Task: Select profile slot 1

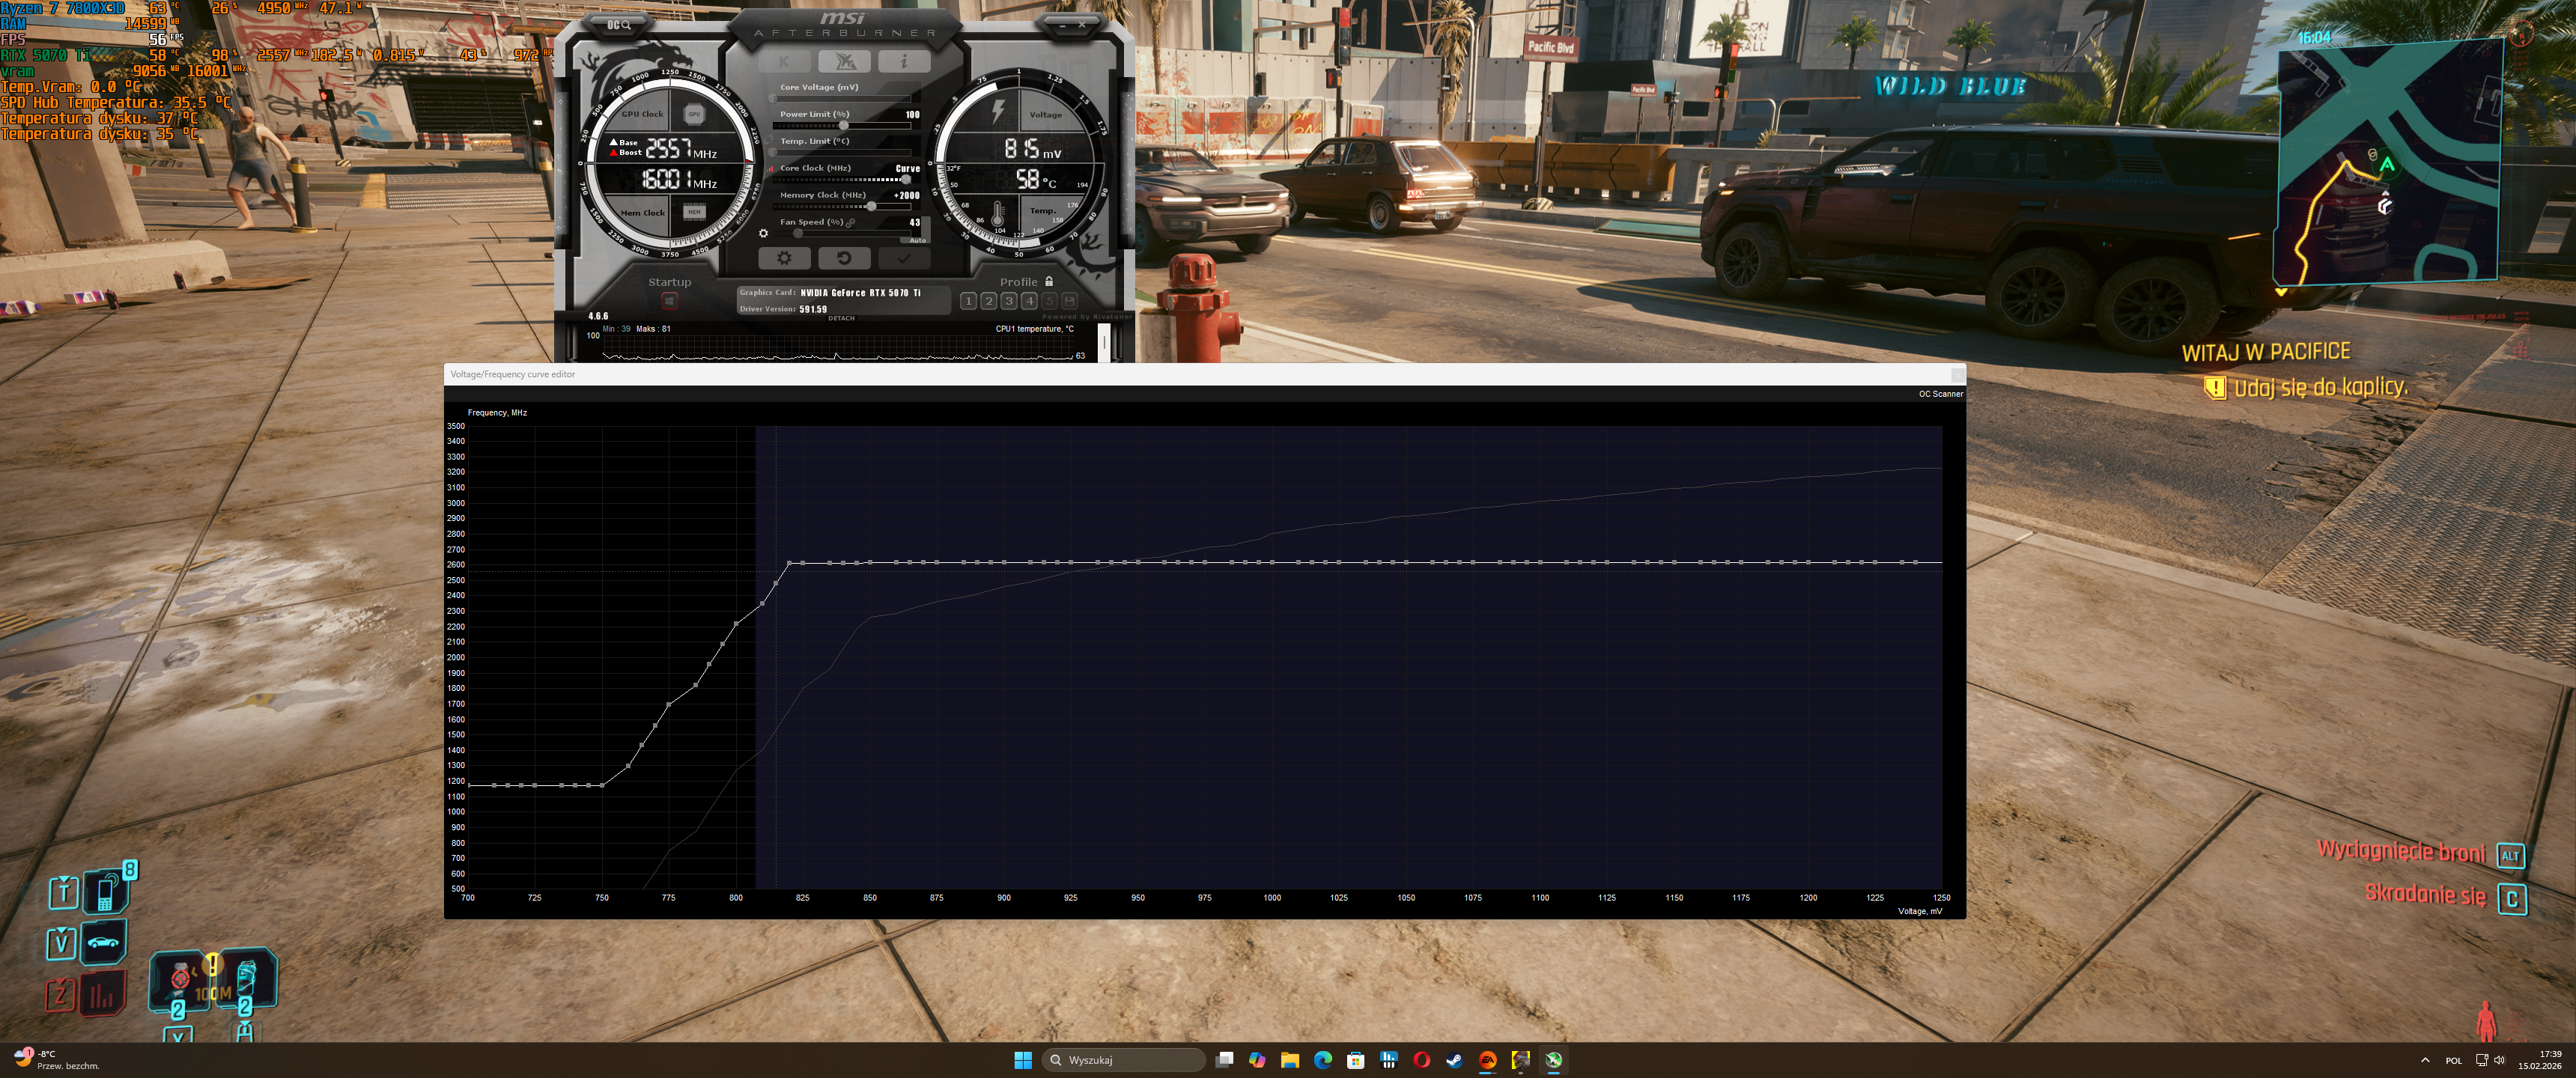Action: click(x=968, y=301)
